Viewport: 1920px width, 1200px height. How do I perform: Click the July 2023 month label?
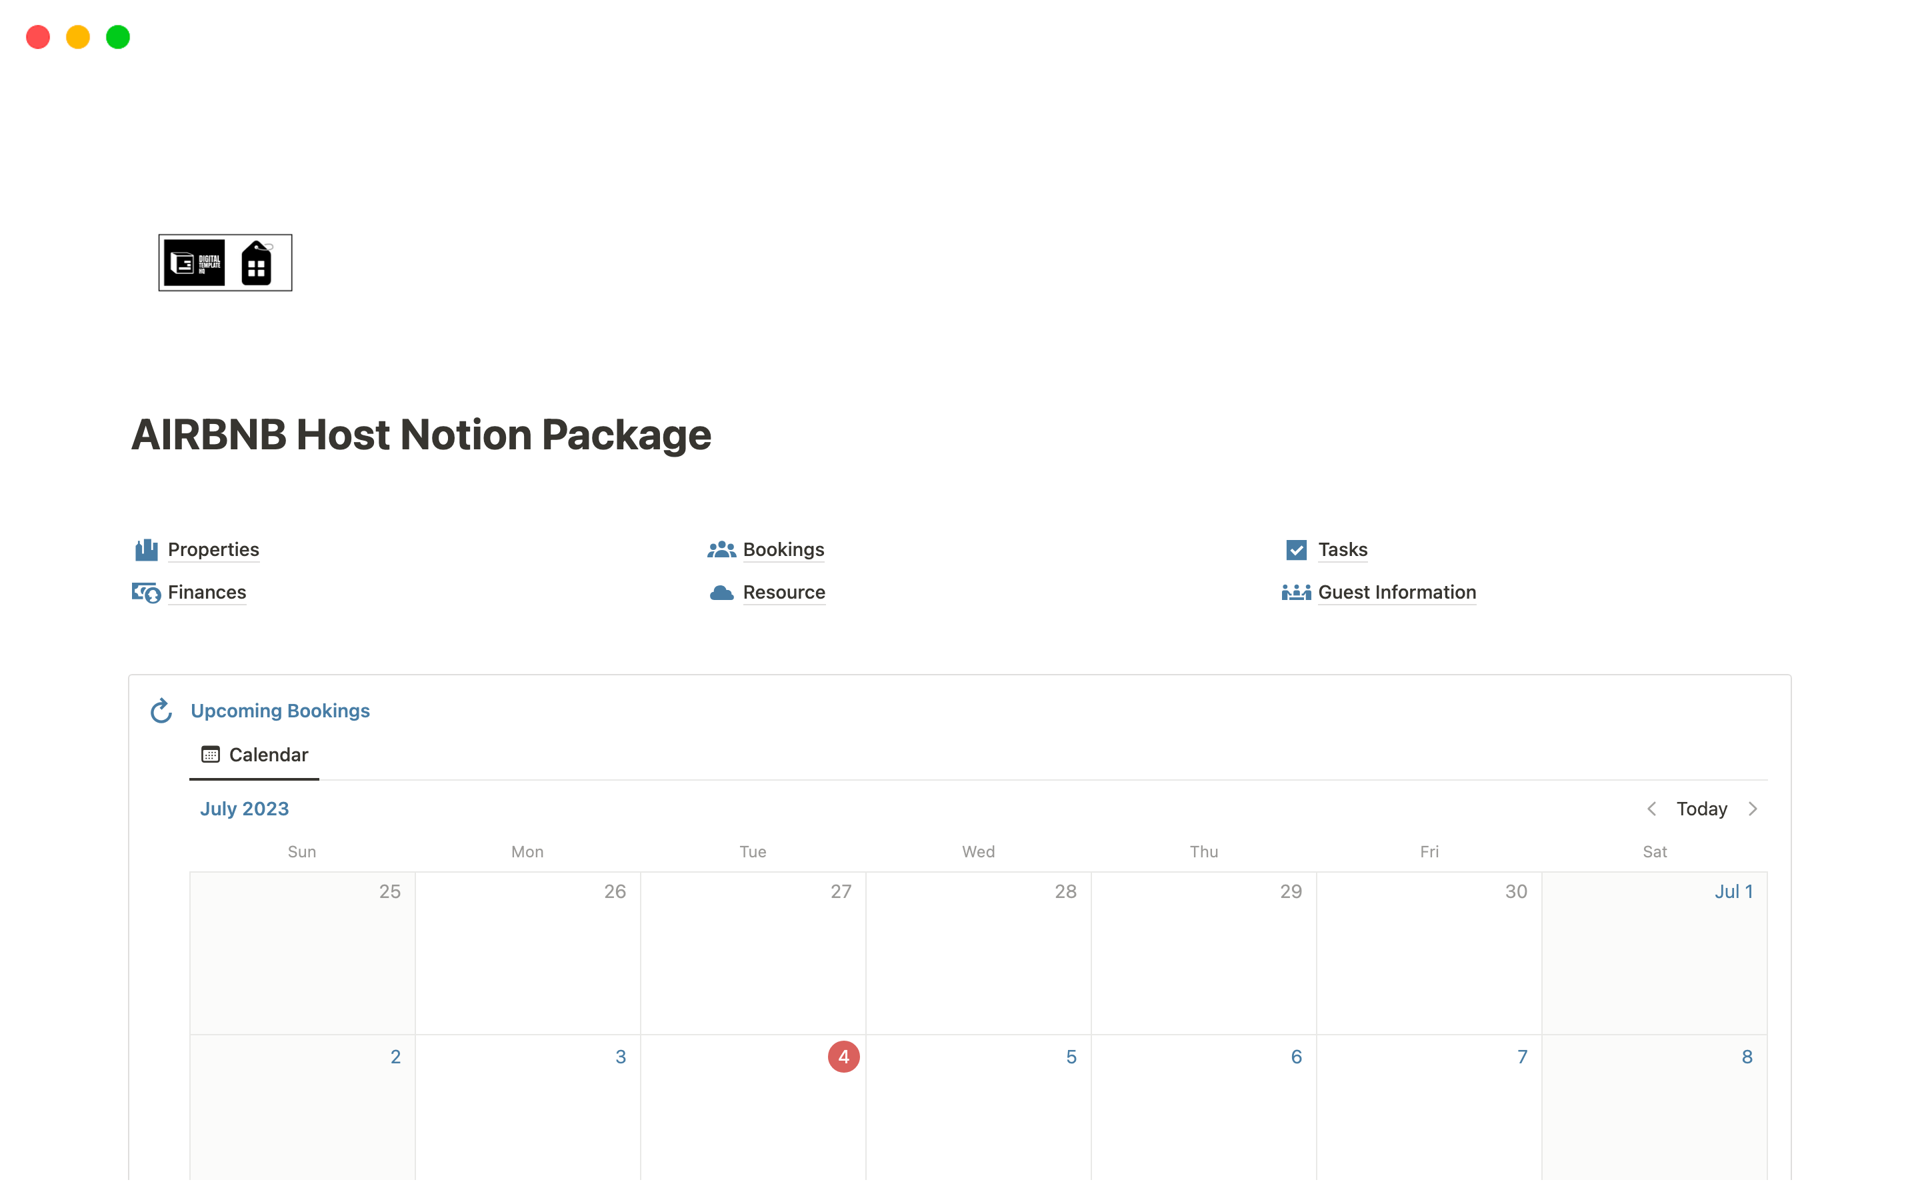click(x=244, y=809)
